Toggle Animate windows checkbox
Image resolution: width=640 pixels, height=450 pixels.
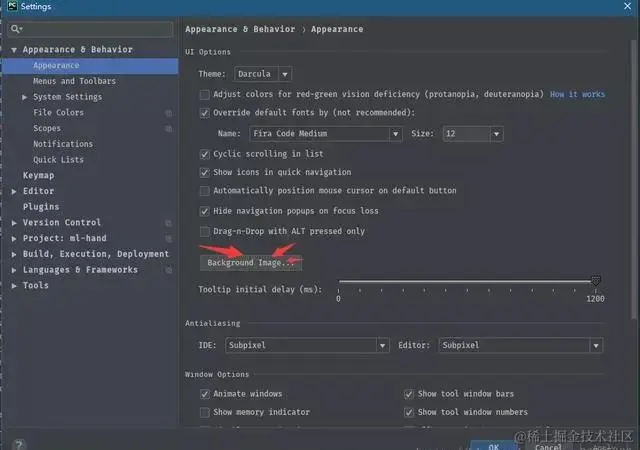(x=204, y=394)
